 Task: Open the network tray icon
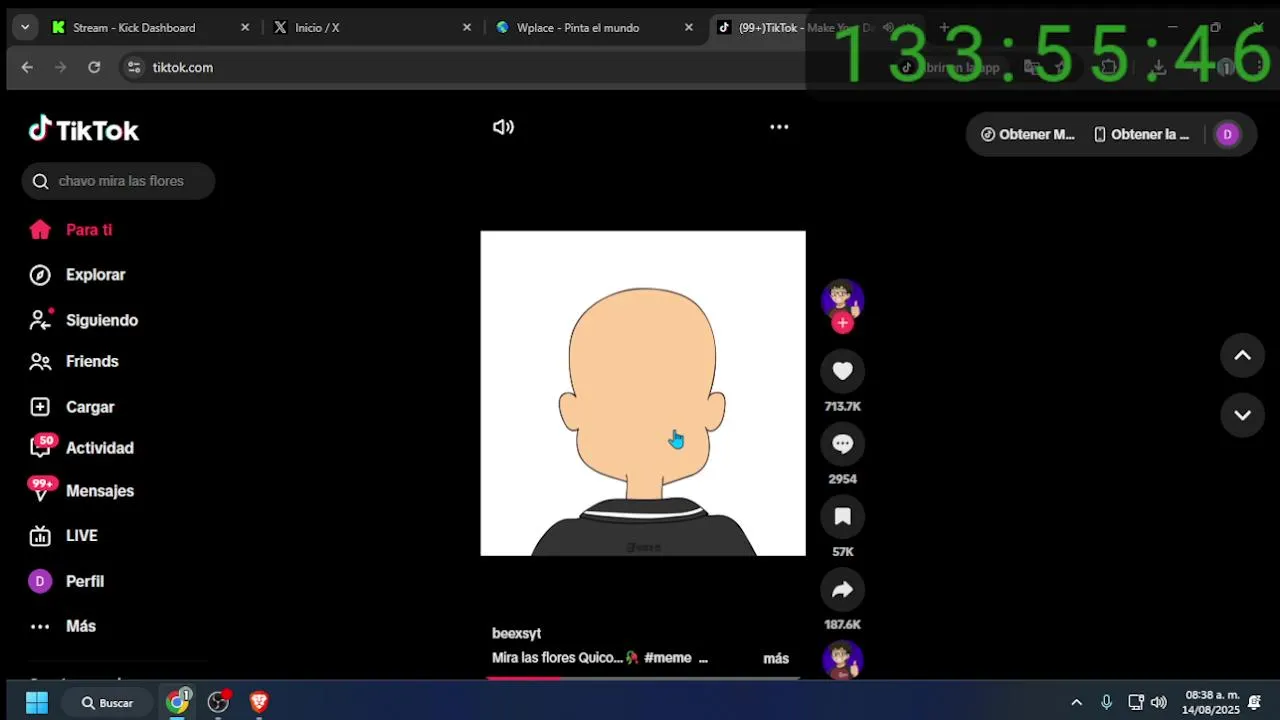1136,703
